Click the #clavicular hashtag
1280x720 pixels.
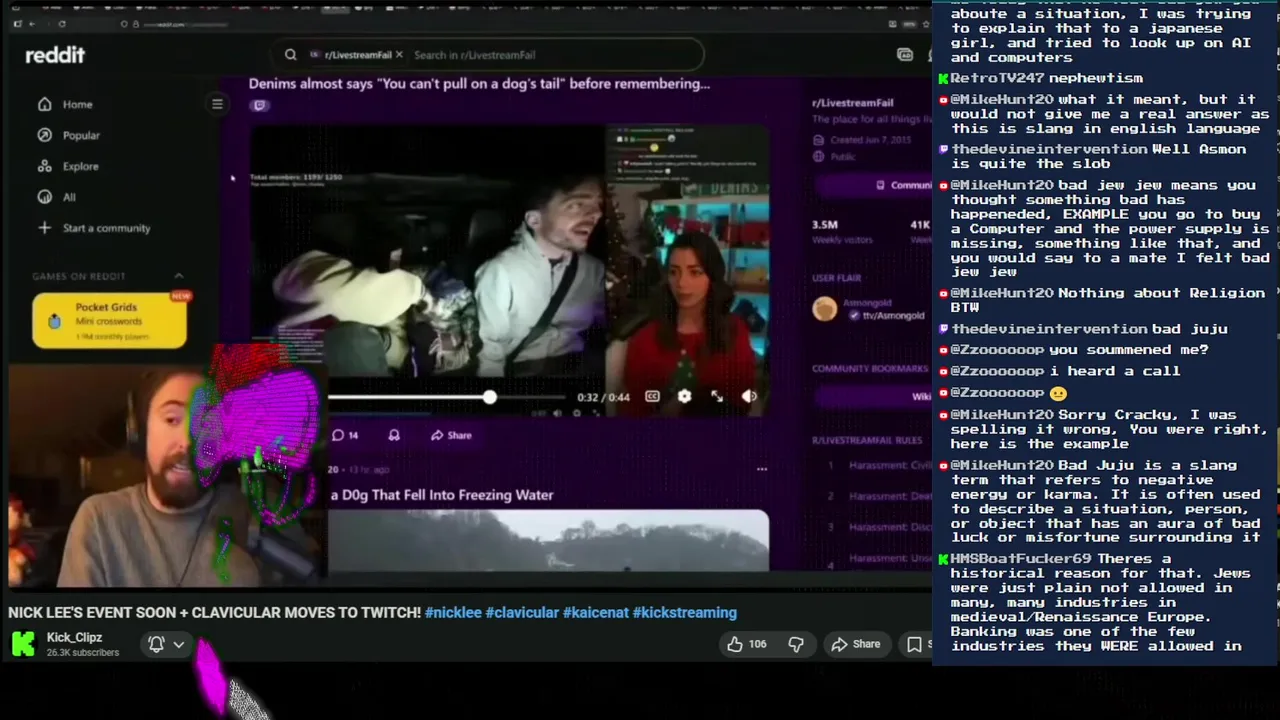pos(522,613)
